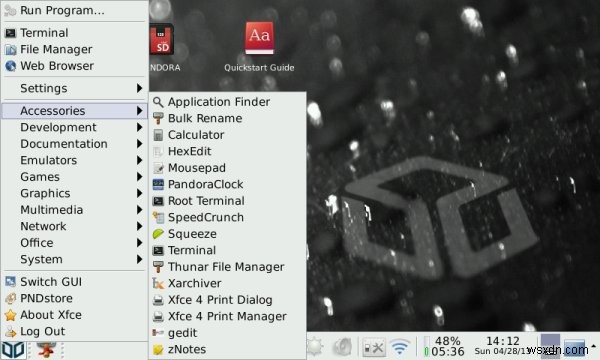The width and height of the screenshot is (600, 360).
Task: Click the Wi-Fi signal icon in panel
Action: (399, 347)
